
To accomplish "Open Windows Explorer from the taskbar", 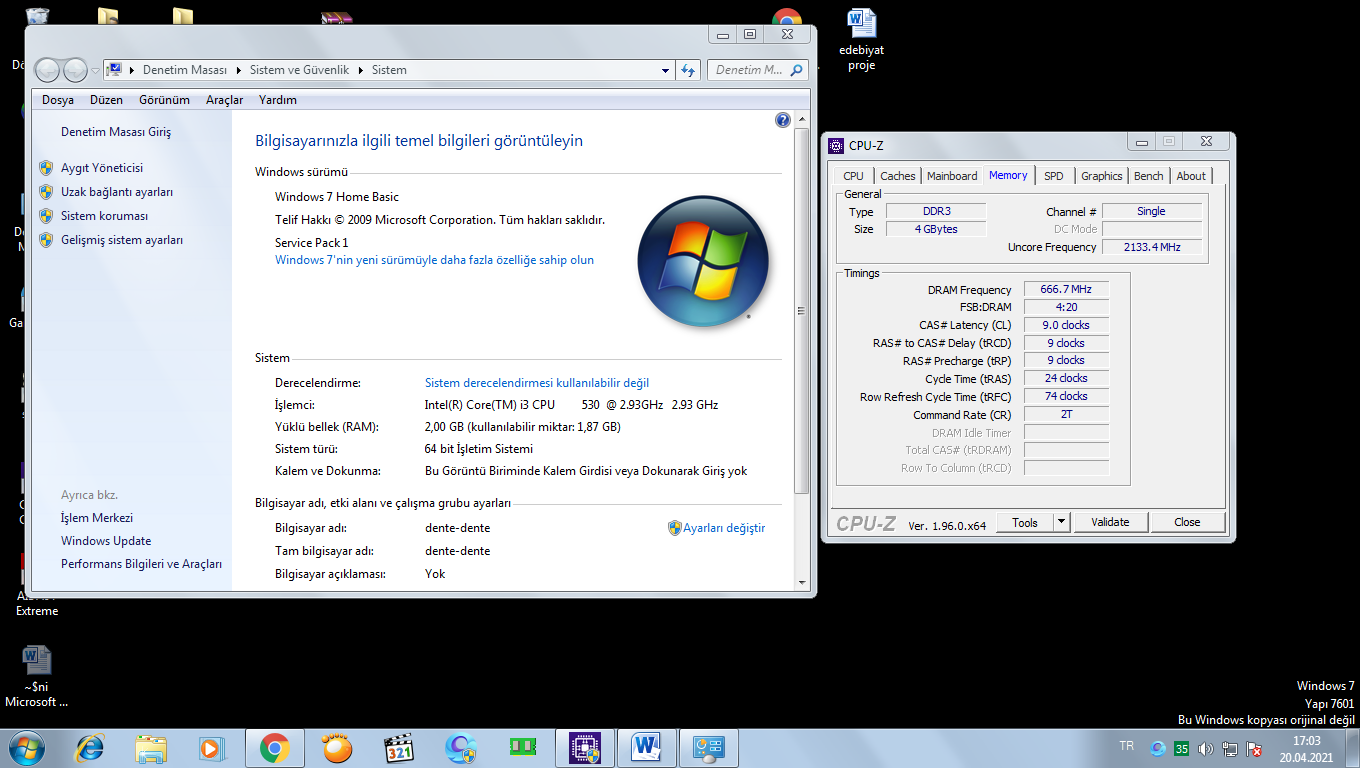I will [151, 748].
